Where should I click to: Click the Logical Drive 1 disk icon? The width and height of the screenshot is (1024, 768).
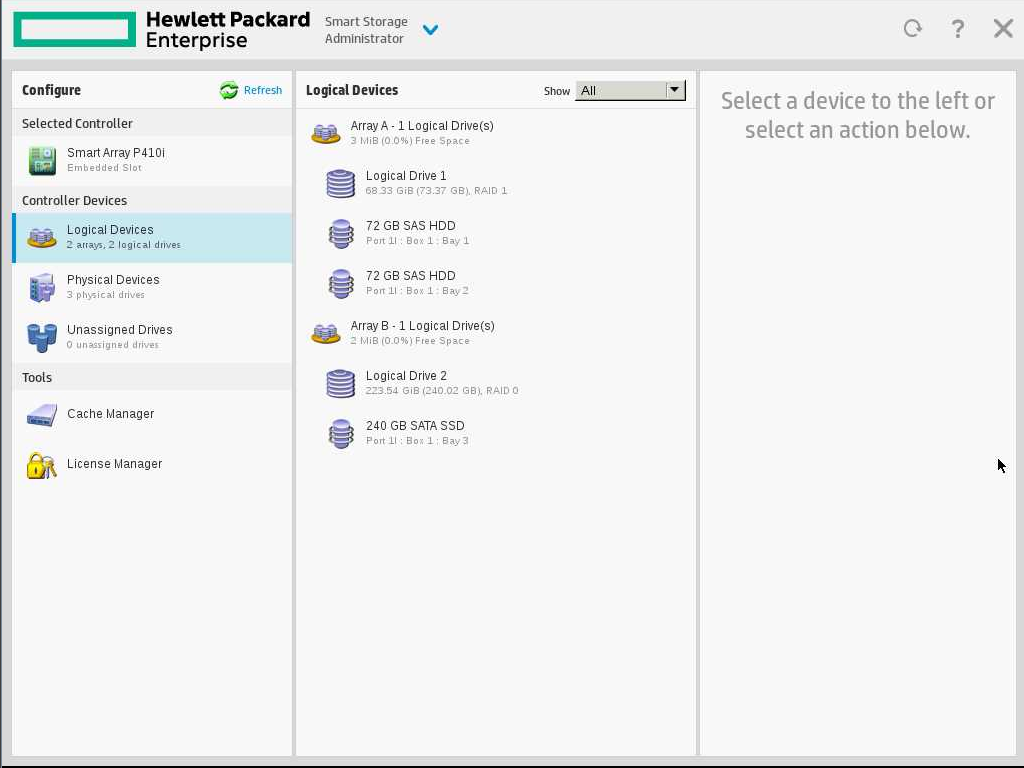[x=341, y=184]
